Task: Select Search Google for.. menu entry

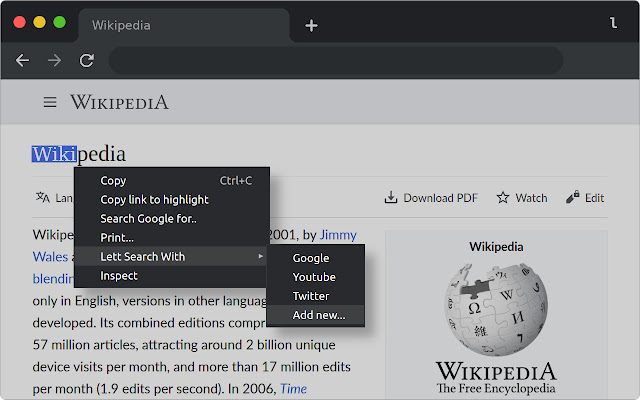Action: [148, 219]
